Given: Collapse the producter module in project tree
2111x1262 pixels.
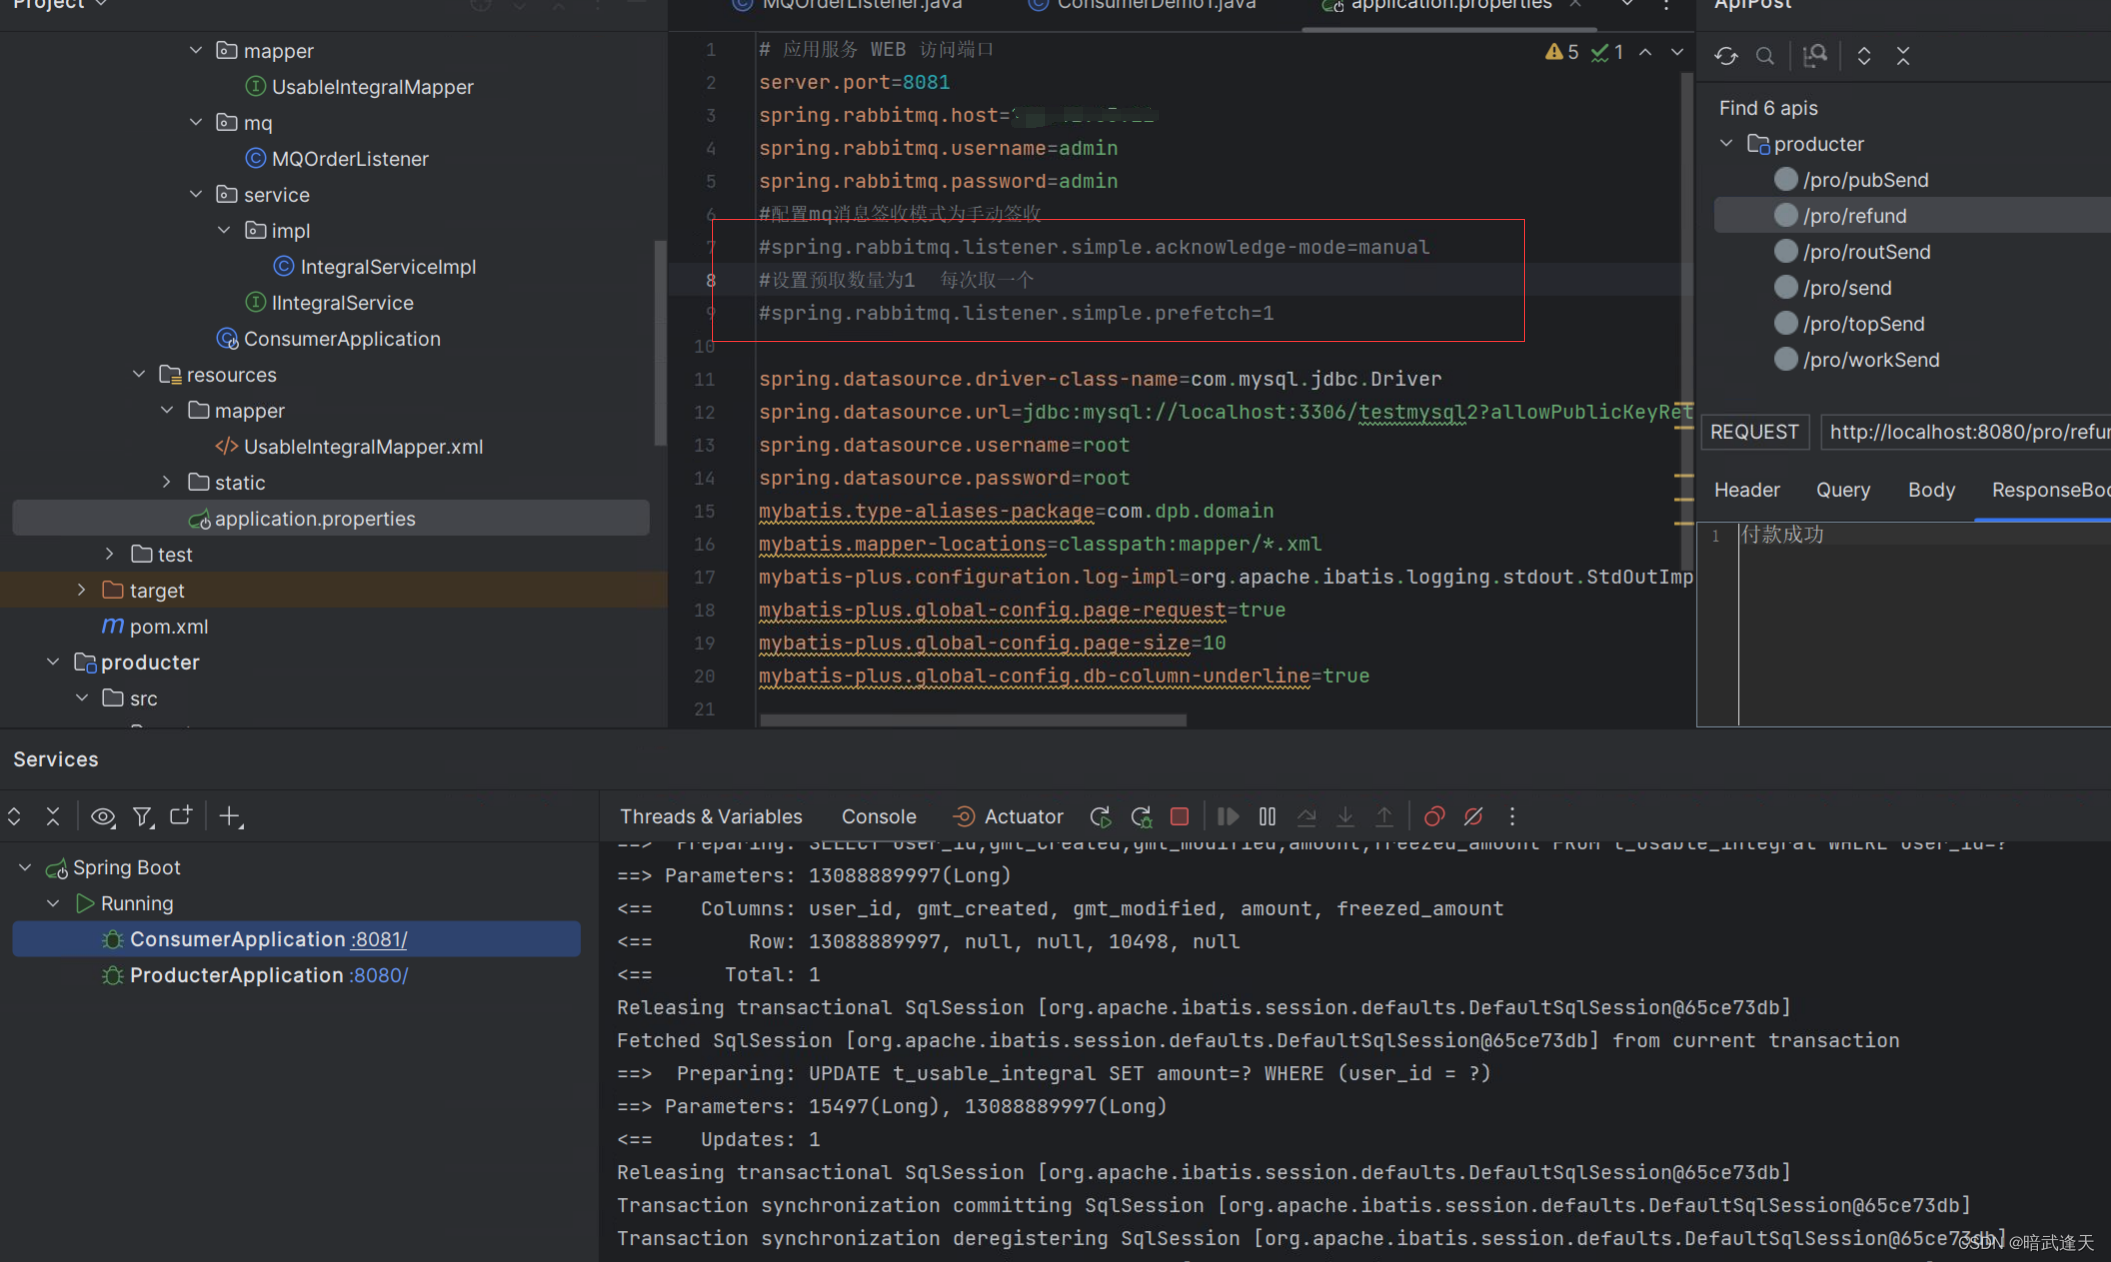Looking at the screenshot, I should point(53,662).
